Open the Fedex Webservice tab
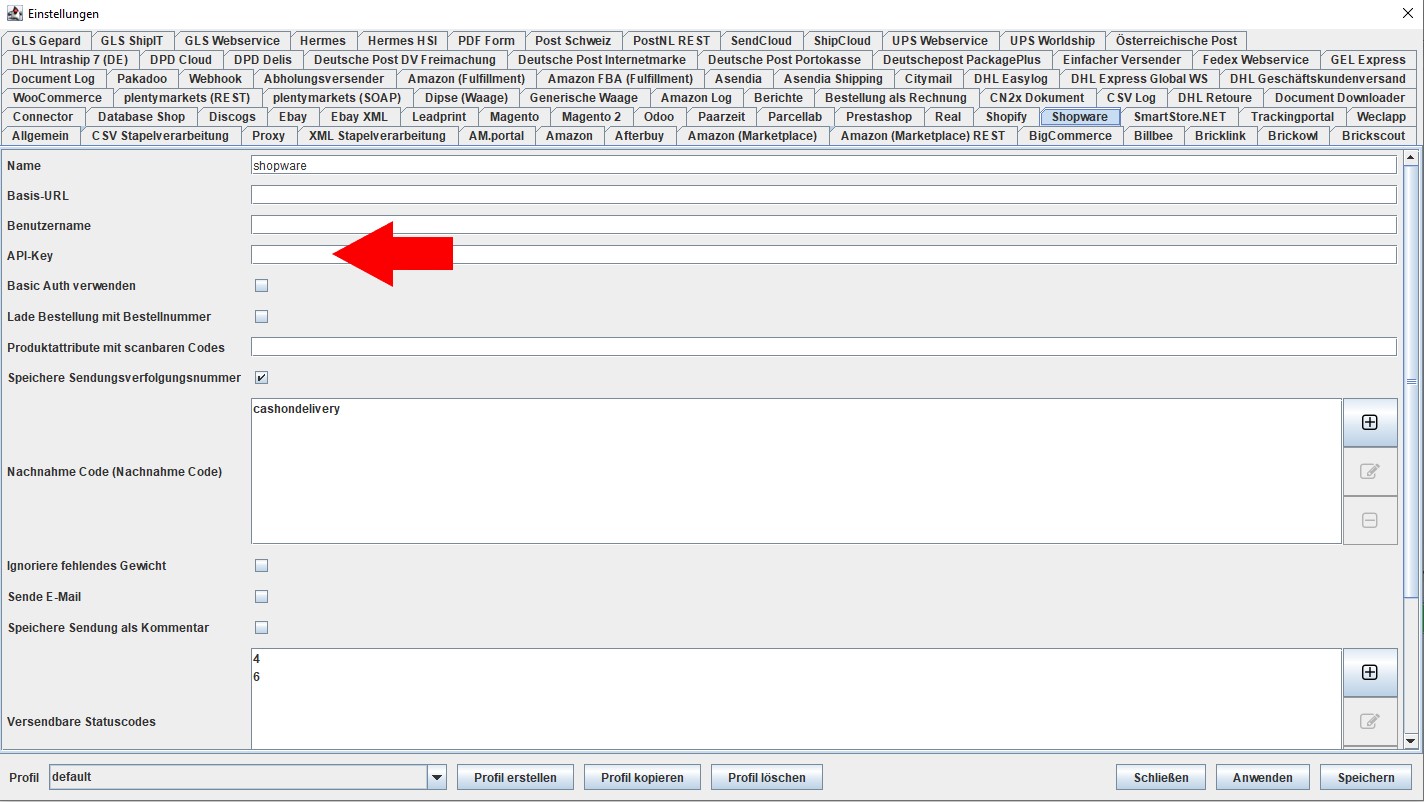 coord(1255,60)
